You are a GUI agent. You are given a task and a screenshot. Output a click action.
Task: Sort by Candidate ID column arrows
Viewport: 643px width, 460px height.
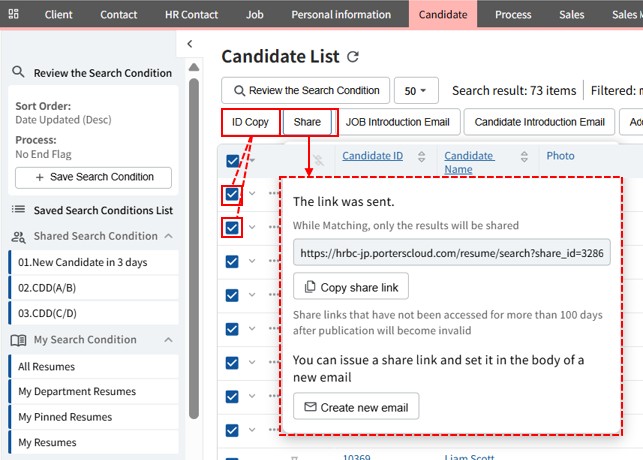pos(421,156)
